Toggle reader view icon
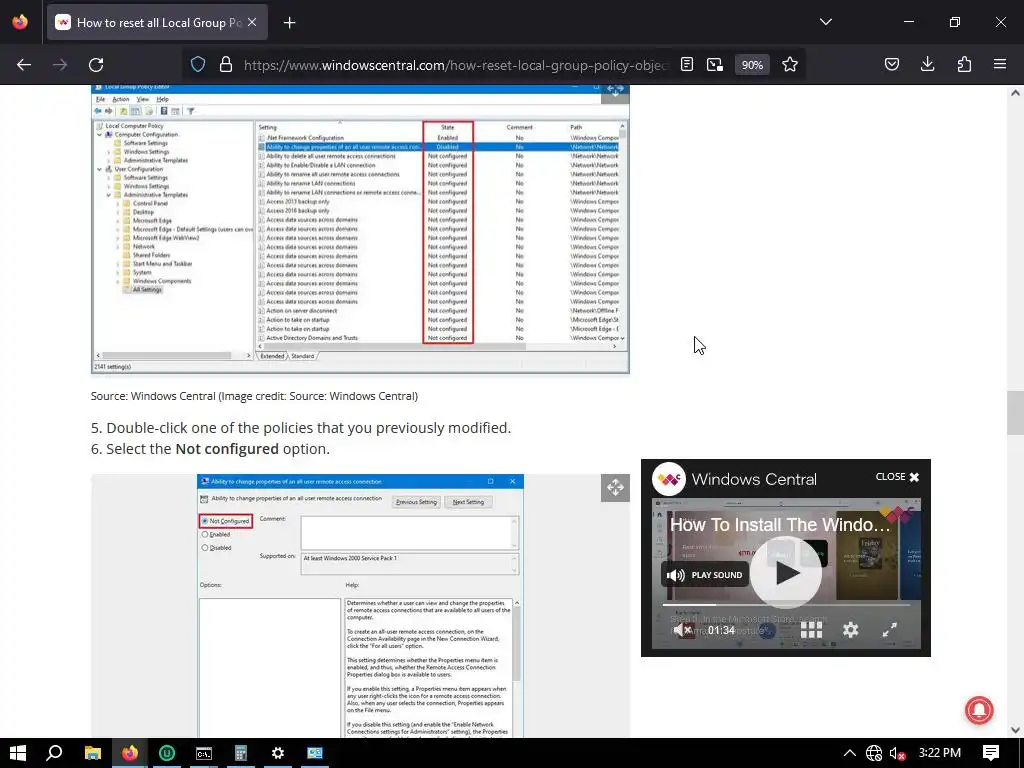 point(686,65)
